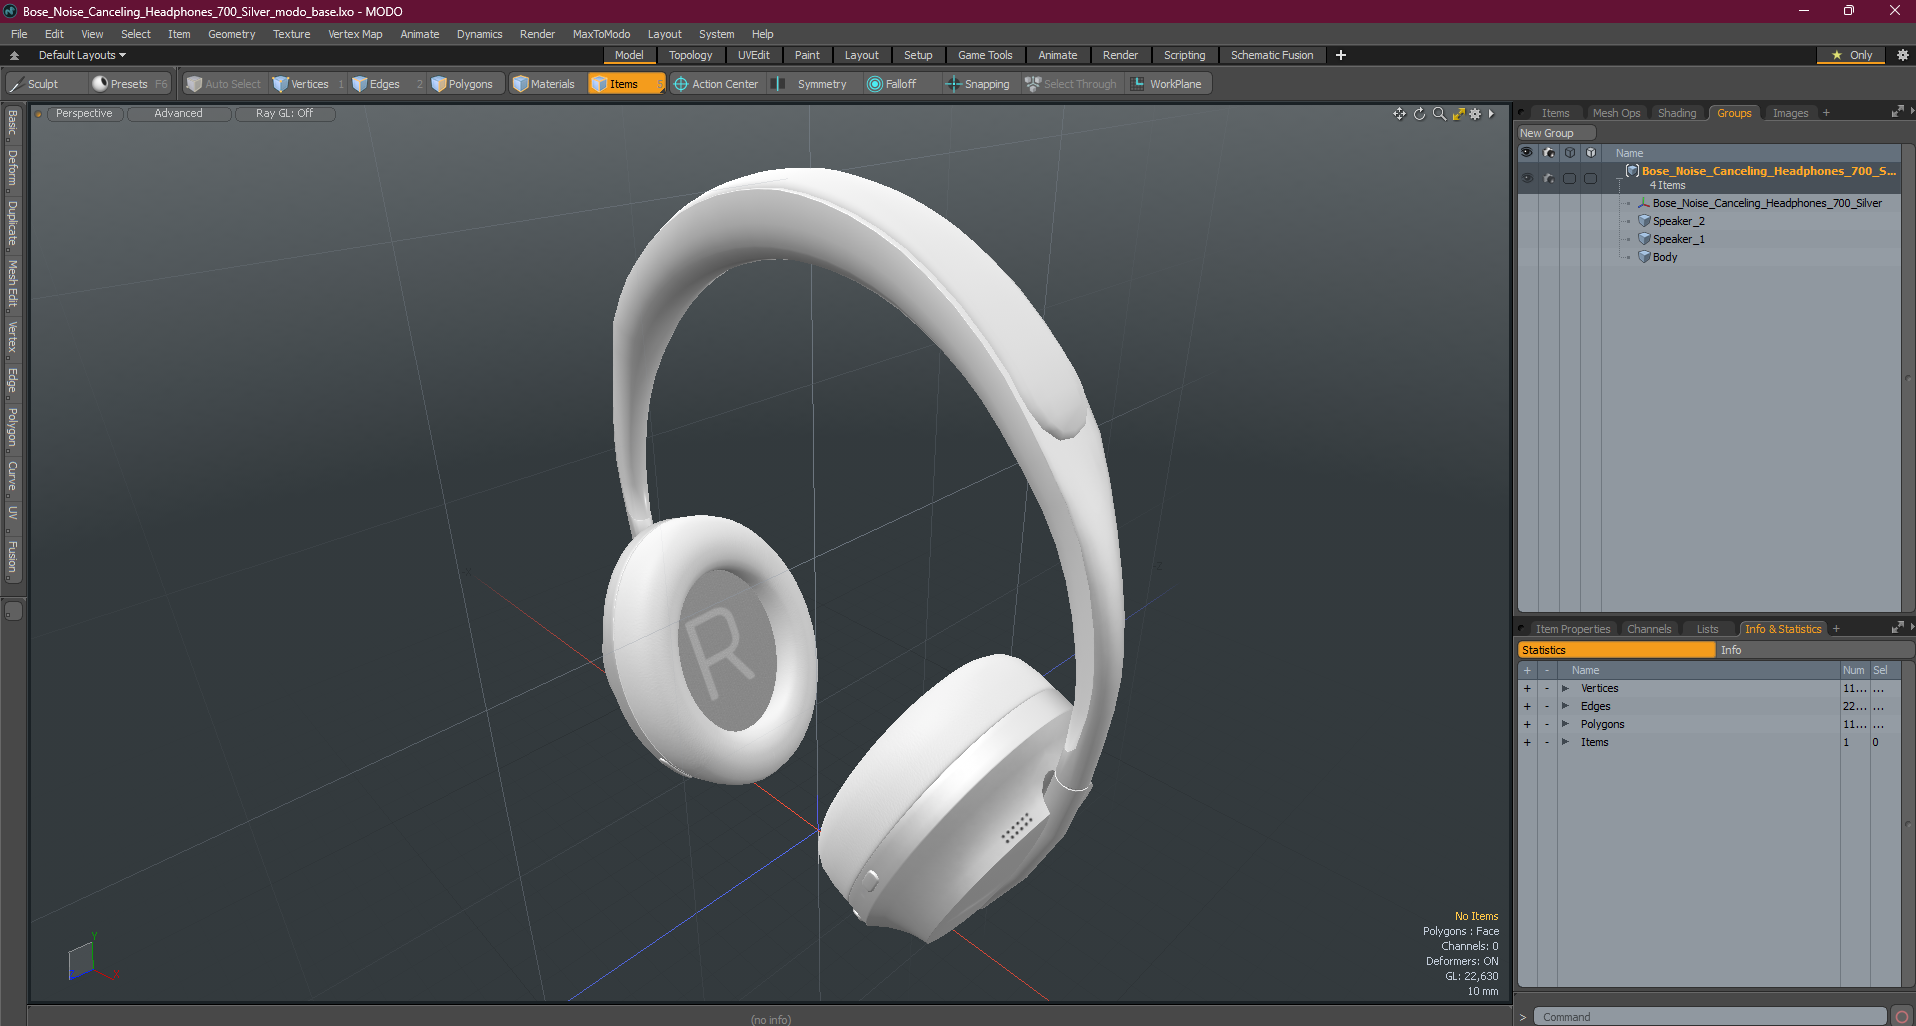Click minus for the Vertices statistics row

pyautogui.click(x=1546, y=688)
